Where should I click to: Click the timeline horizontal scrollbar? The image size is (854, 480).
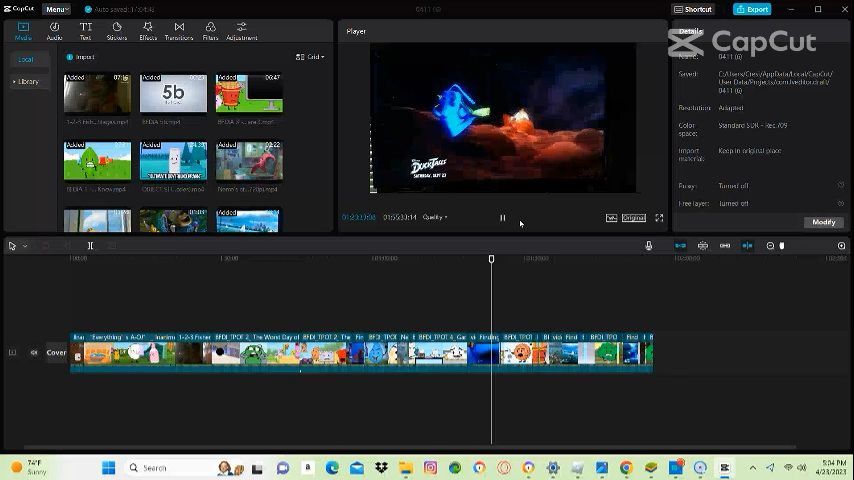point(408,447)
